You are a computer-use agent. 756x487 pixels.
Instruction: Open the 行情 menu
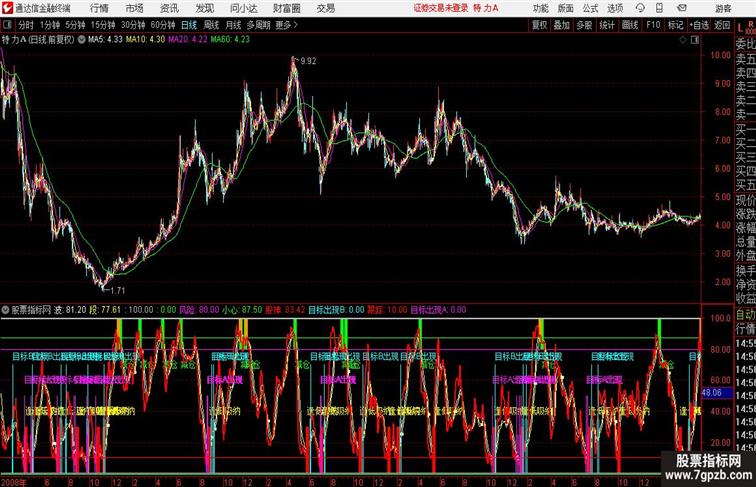[99, 8]
